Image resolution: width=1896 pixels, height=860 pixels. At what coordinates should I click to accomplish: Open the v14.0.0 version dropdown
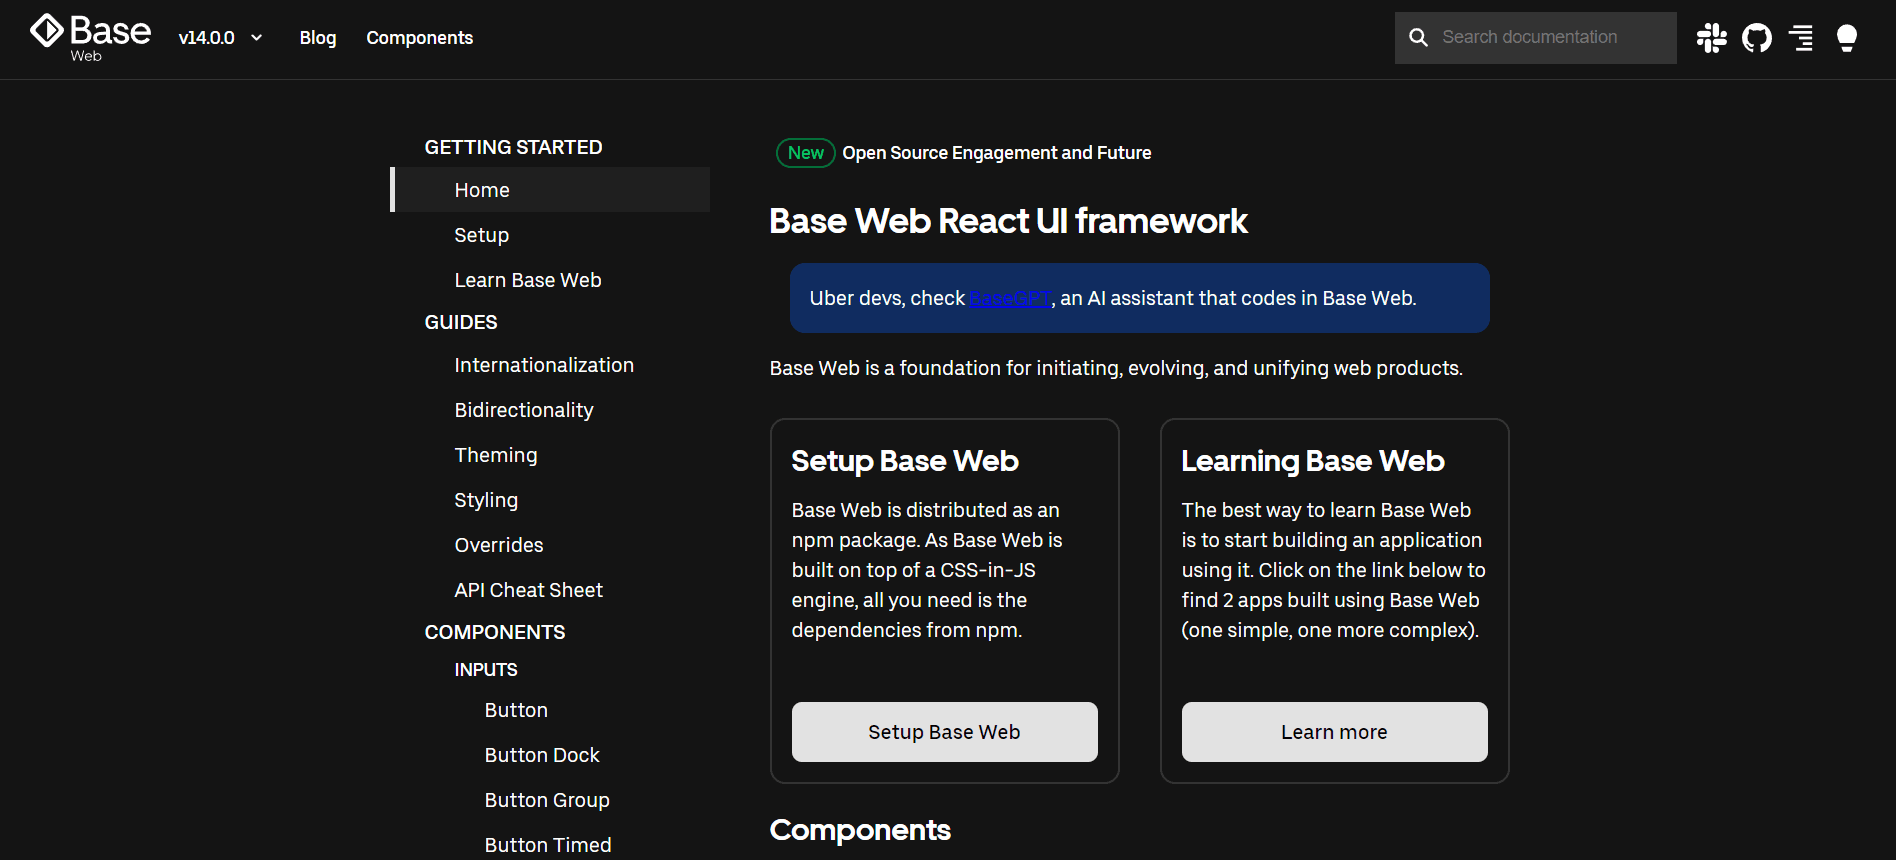pyautogui.click(x=220, y=38)
